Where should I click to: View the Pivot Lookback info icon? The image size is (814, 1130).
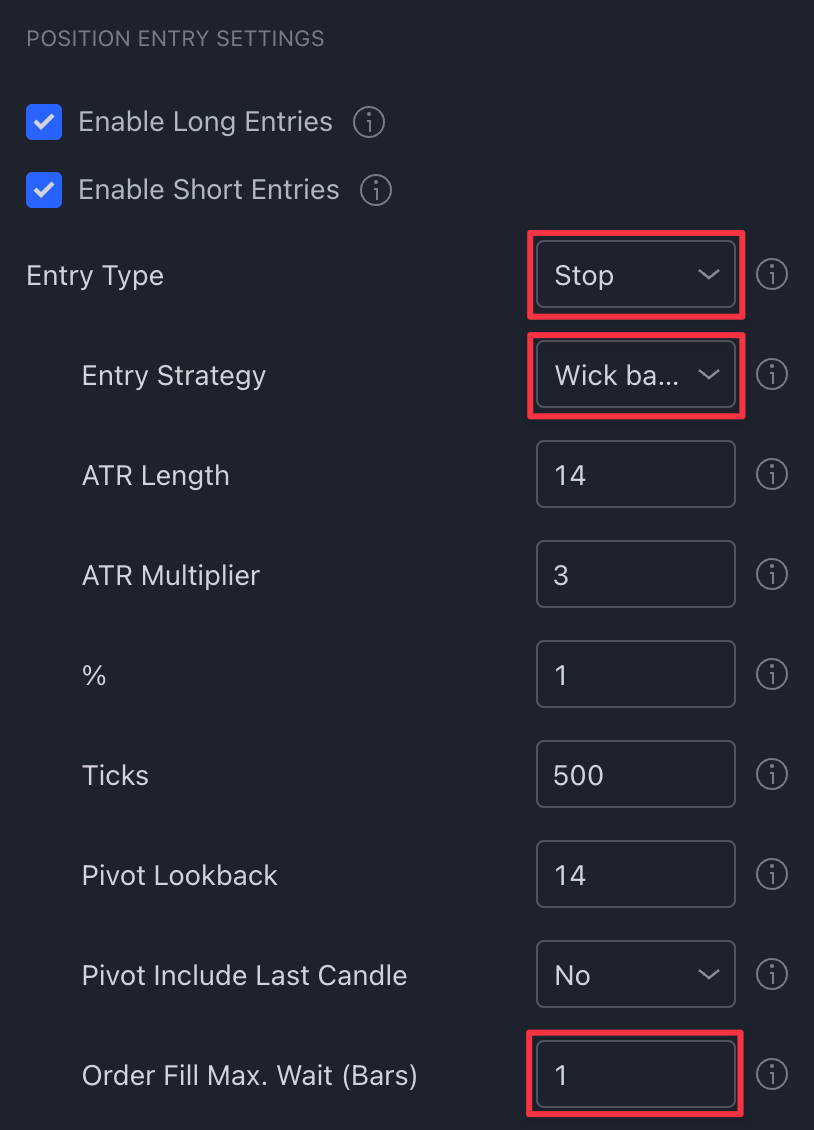click(x=771, y=874)
